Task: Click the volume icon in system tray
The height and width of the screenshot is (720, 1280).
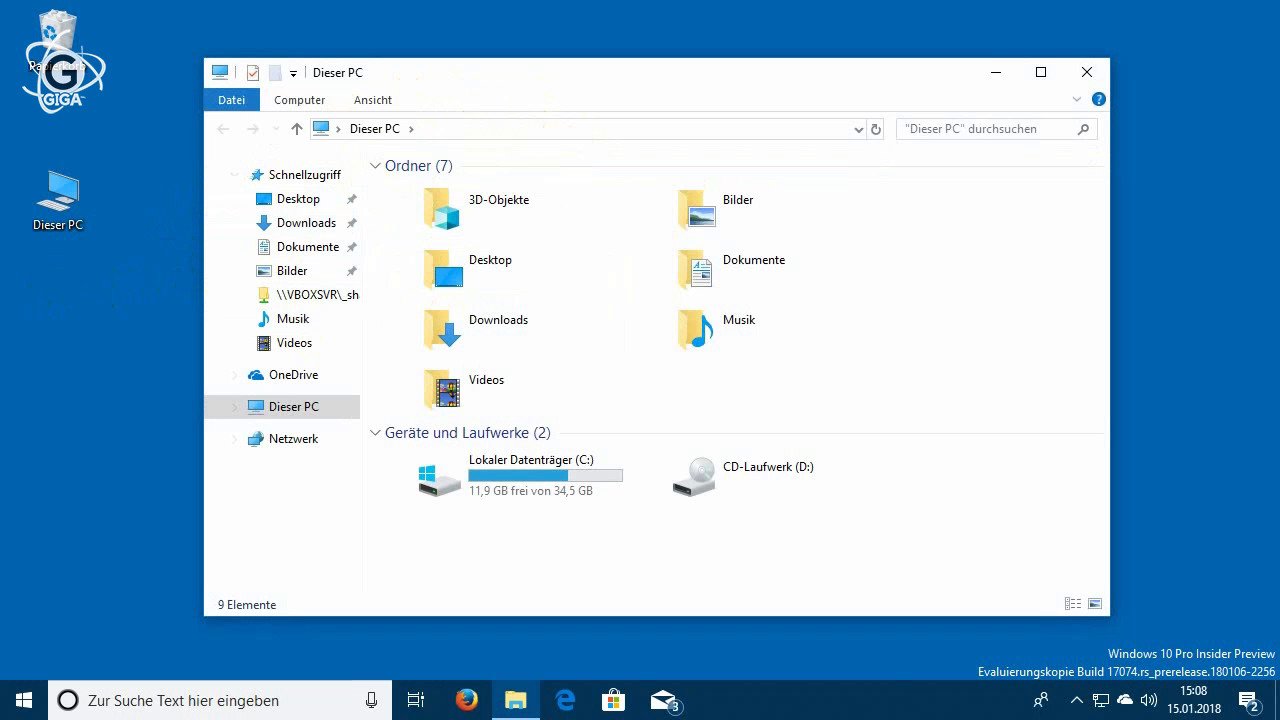Action: 1149,700
